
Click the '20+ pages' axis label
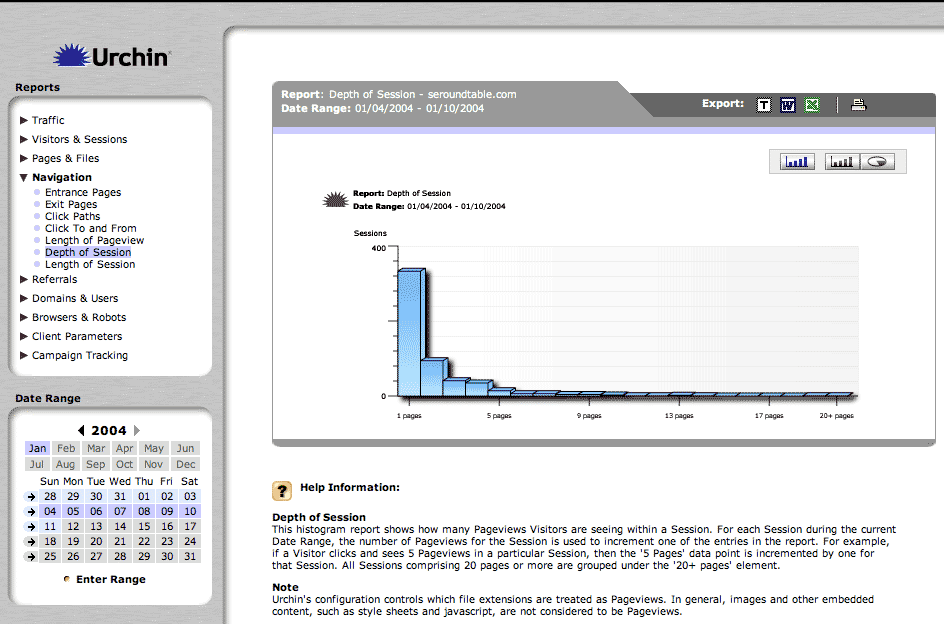tap(836, 416)
